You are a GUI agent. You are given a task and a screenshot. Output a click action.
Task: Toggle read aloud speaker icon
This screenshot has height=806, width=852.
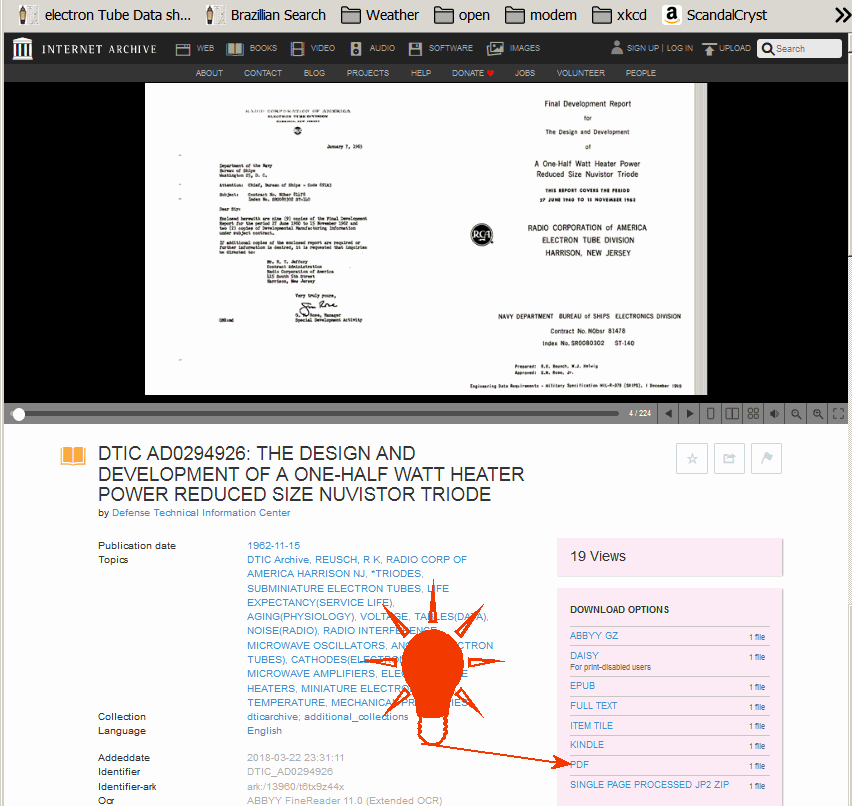pyautogui.click(x=774, y=414)
